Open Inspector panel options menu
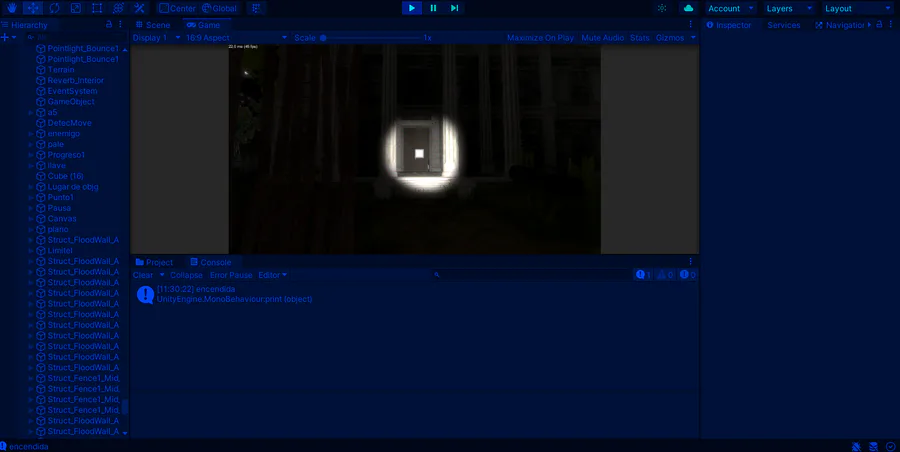Viewport: 900px width, 452px height. click(x=890, y=25)
